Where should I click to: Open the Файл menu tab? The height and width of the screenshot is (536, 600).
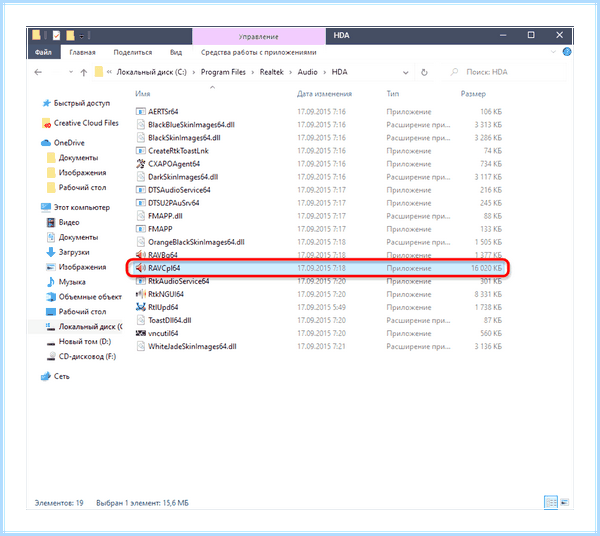(44, 52)
